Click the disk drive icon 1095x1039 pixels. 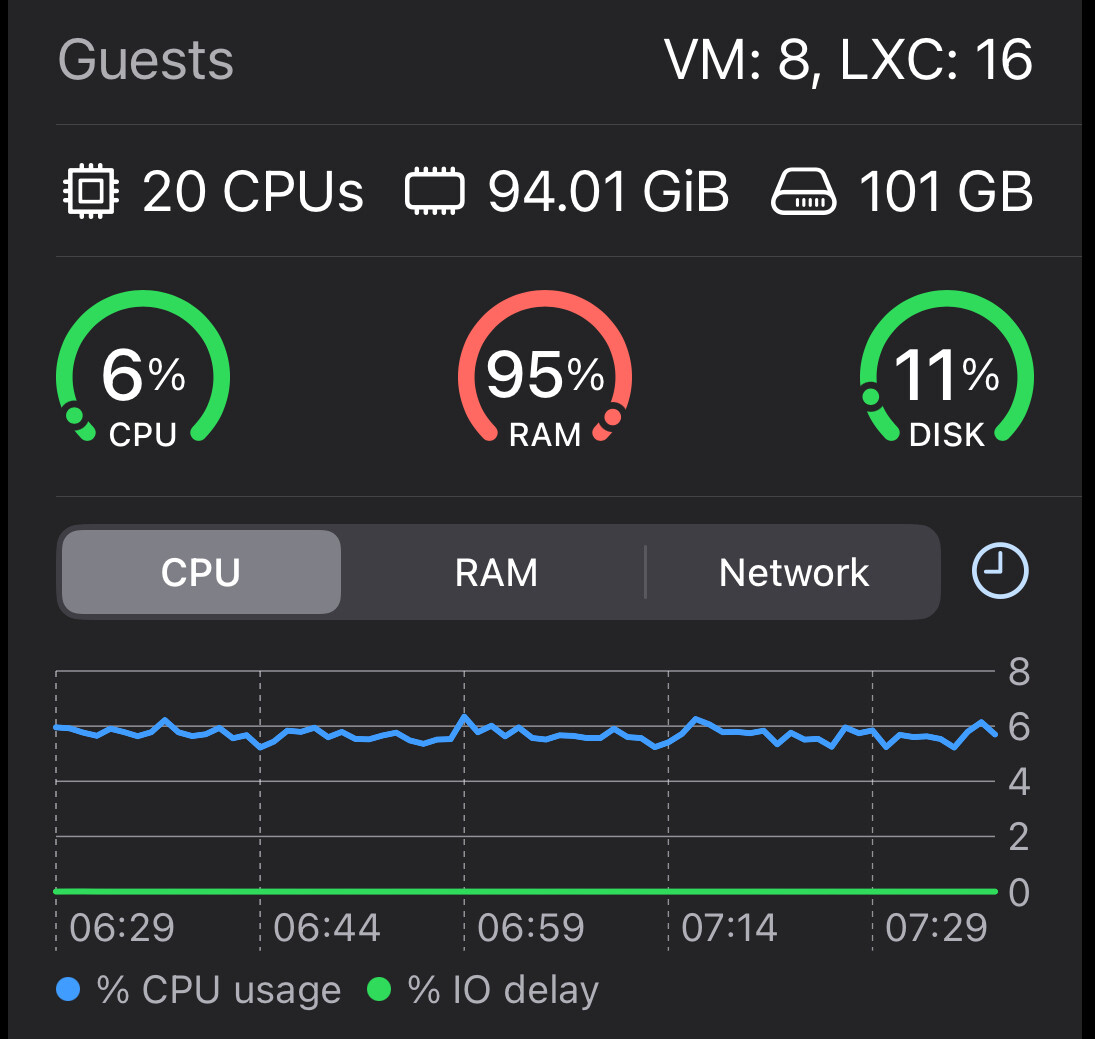point(803,192)
